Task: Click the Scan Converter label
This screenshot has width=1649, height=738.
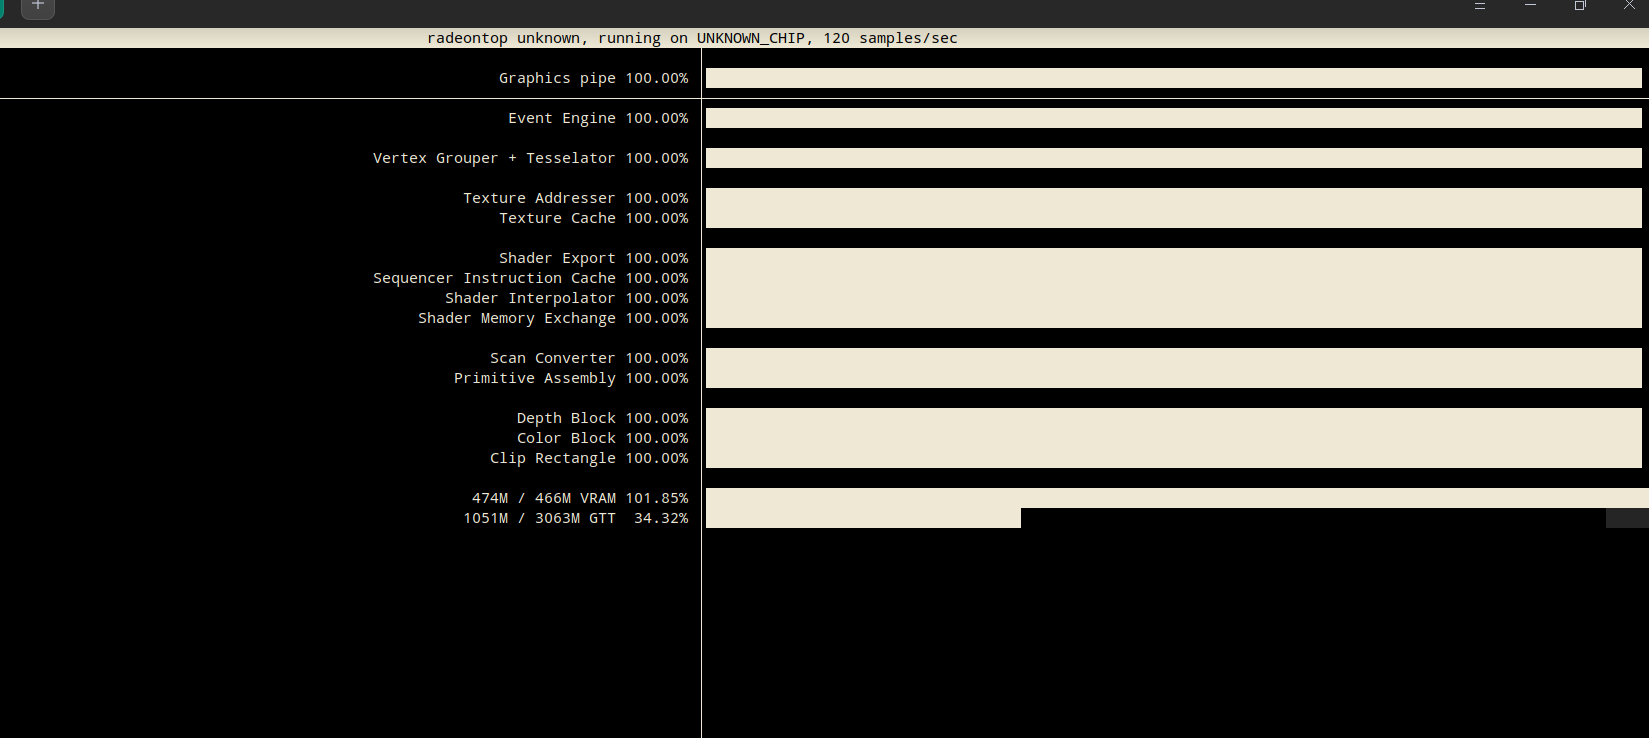Action: click(552, 358)
